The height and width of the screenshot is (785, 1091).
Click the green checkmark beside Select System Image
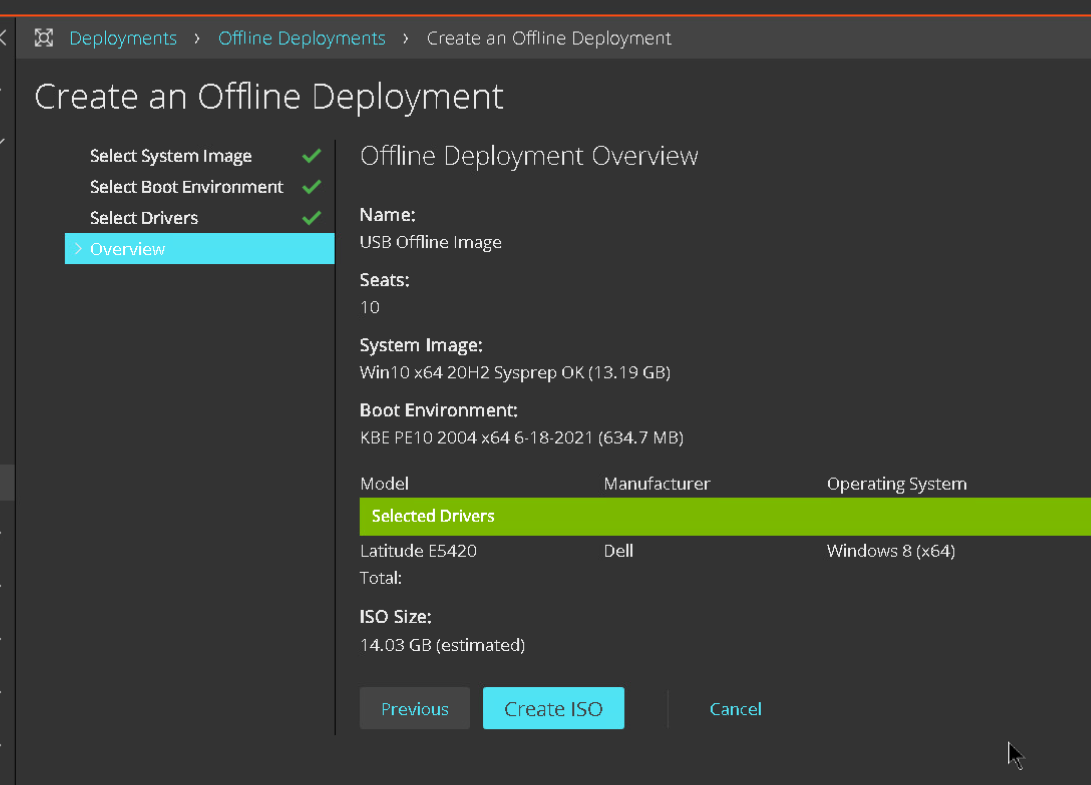(311, 155)
